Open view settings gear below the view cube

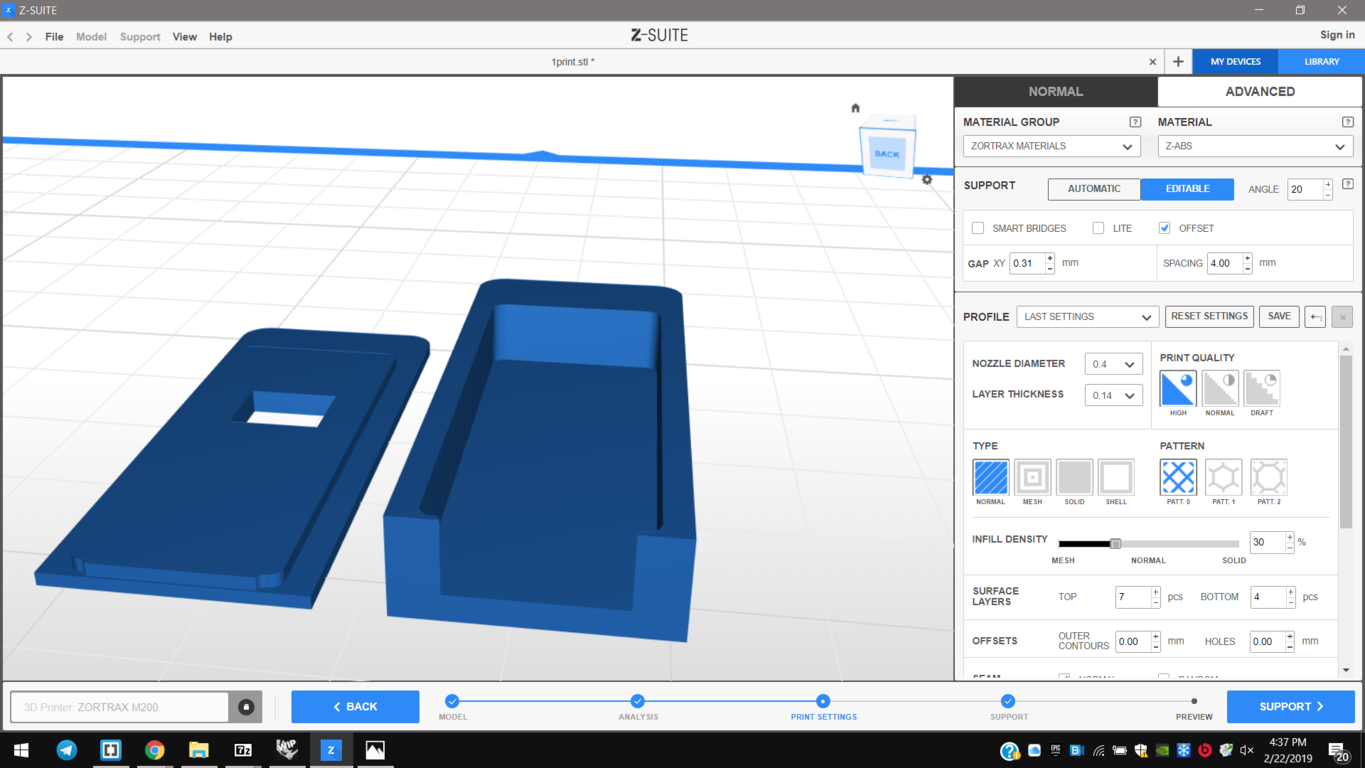click(x=927, y=180)
